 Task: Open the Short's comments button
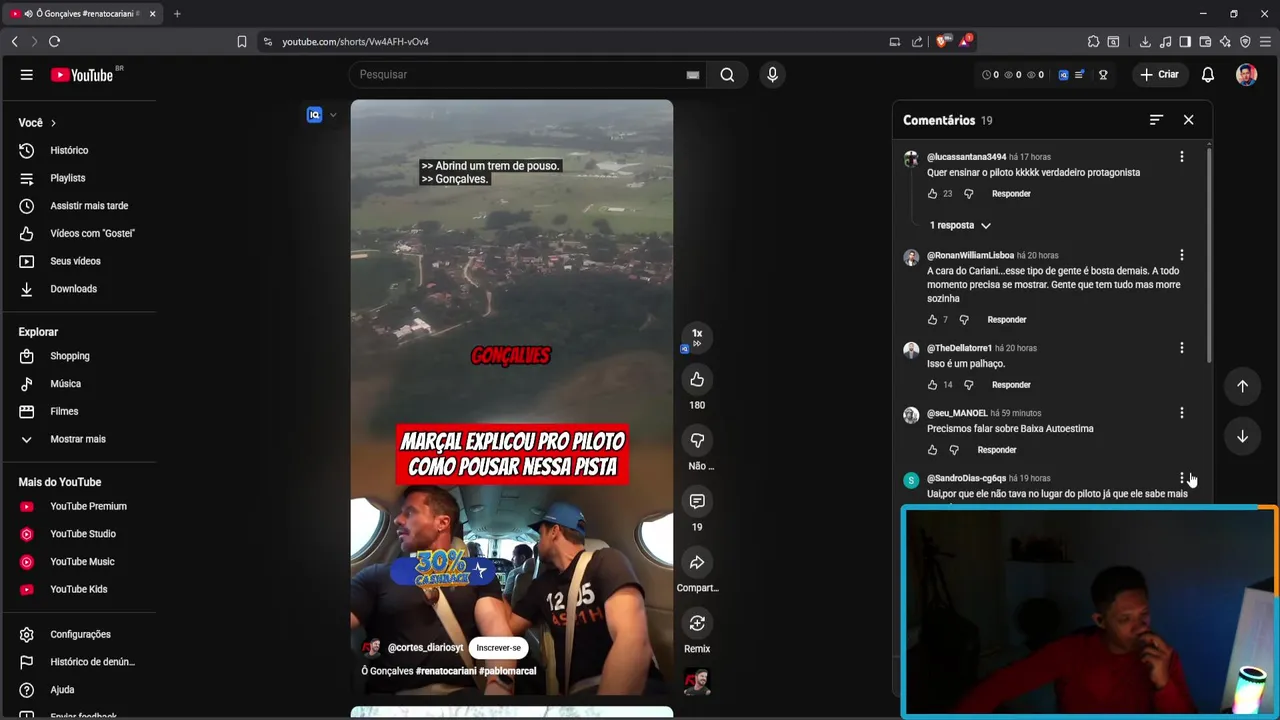click(697, 502)
